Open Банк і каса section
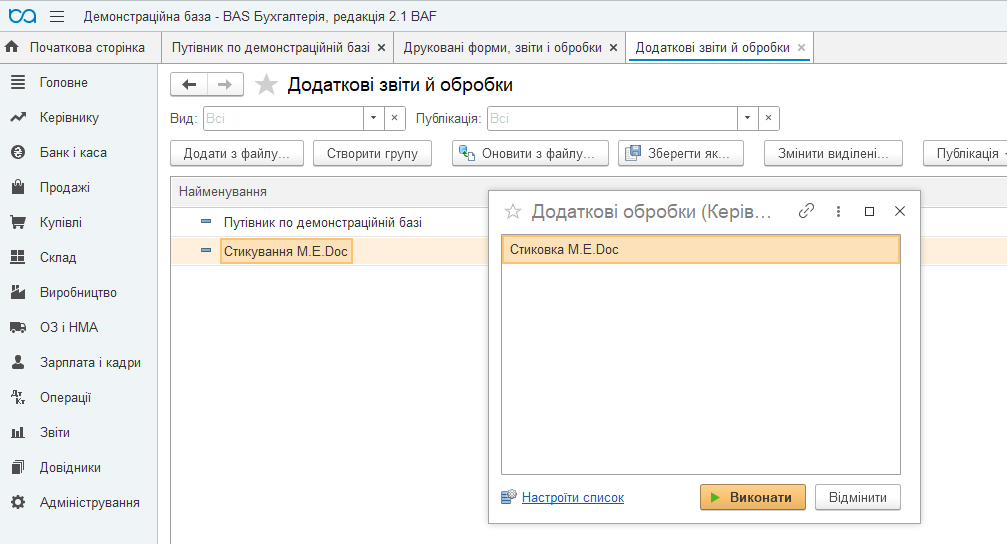The image size is (1007, 544). pyautogui.click(x=72, y=153)
